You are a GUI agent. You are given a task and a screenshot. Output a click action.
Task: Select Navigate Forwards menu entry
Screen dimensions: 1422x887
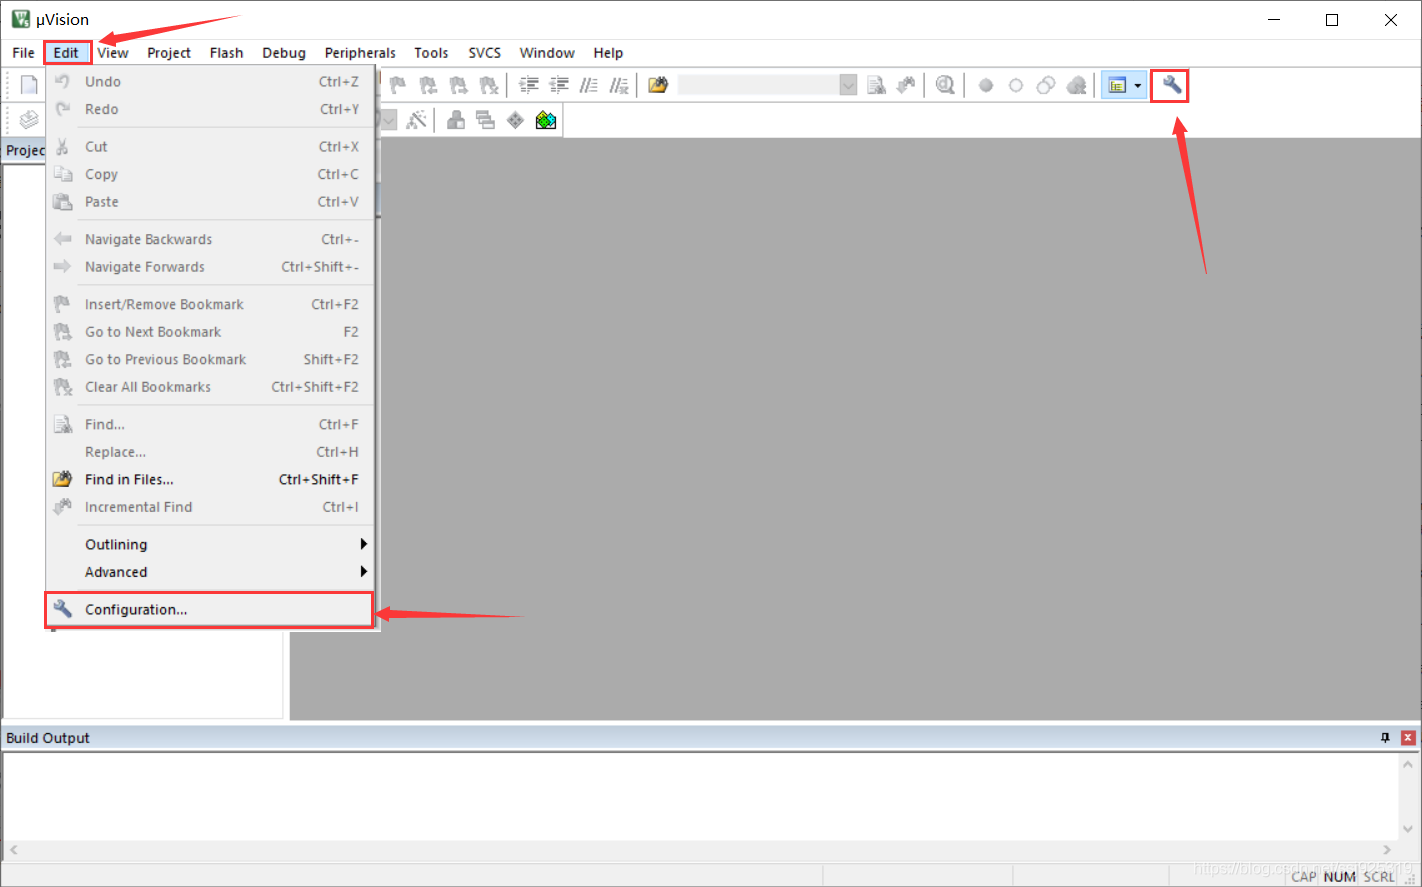[209, 267]
